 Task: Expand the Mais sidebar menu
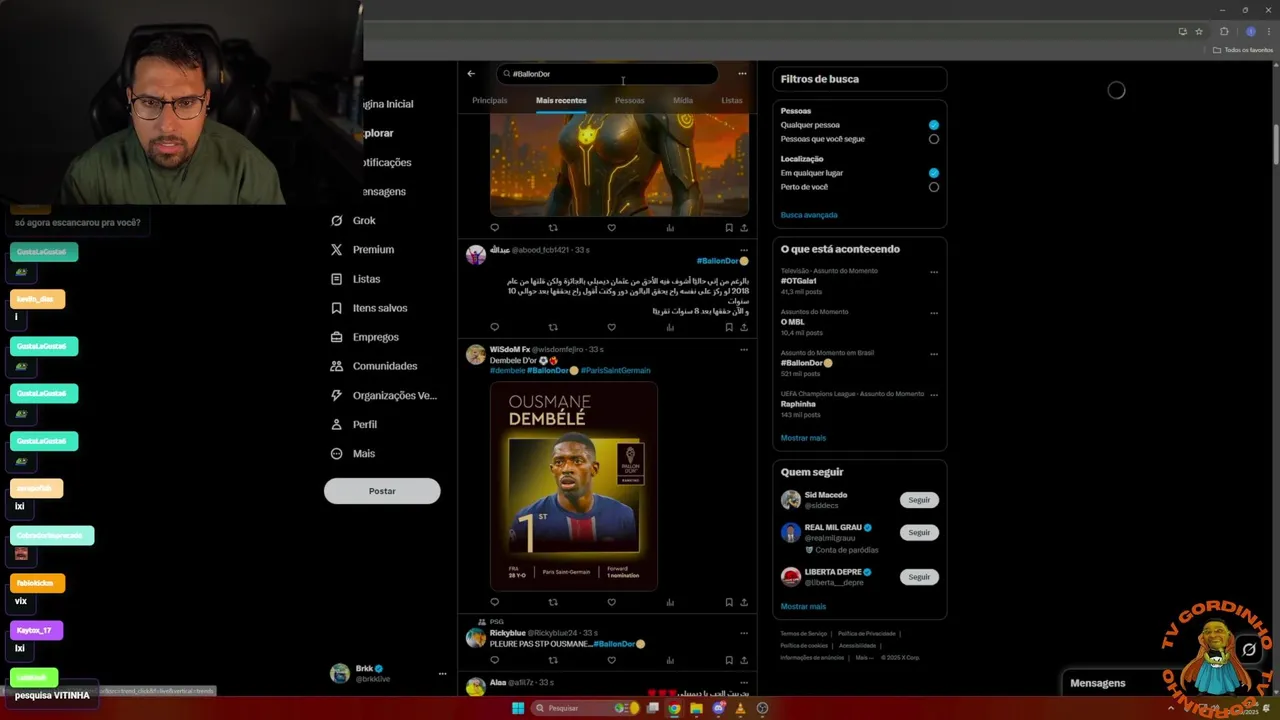pyautogui.click(x=352, y=453)
